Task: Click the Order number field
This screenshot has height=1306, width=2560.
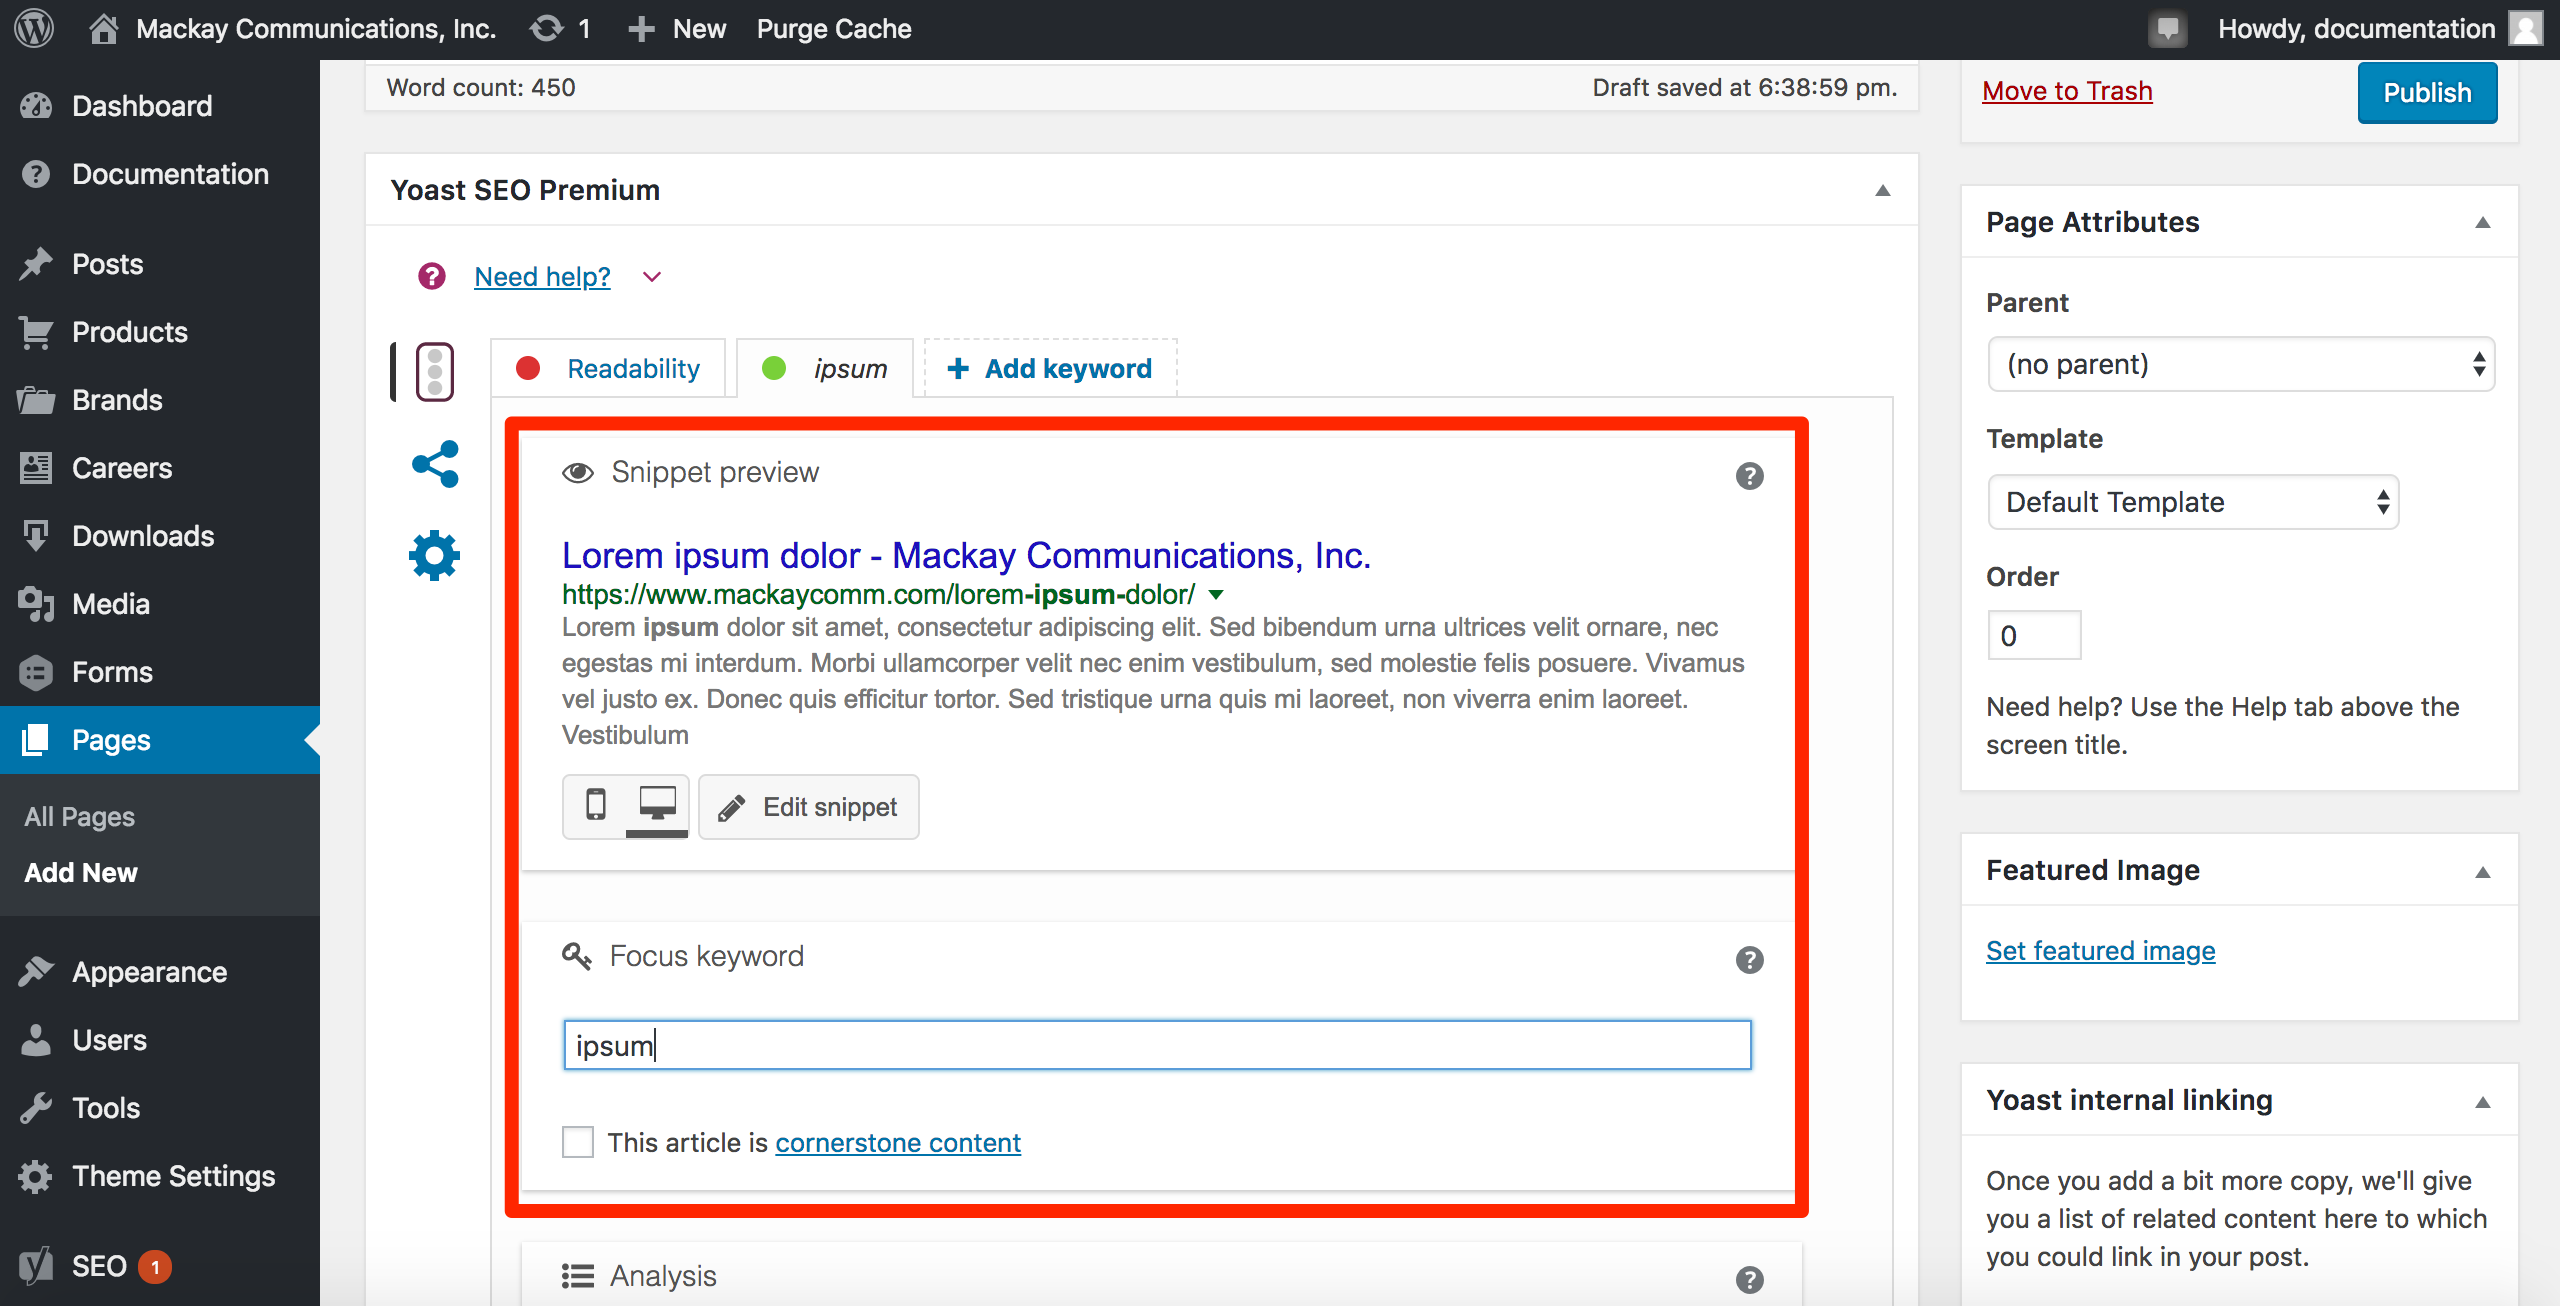Action: click(x=2034, y=635)
